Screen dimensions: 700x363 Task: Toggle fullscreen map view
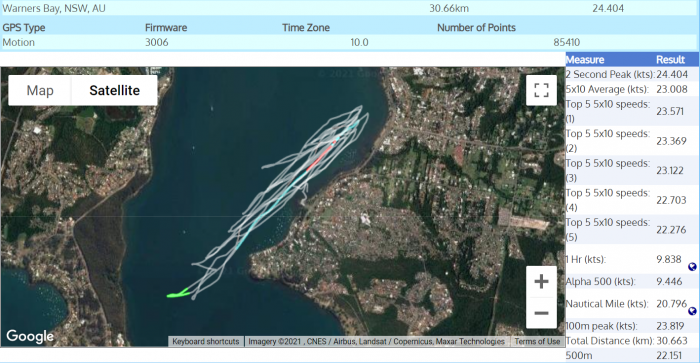(541, 90)
